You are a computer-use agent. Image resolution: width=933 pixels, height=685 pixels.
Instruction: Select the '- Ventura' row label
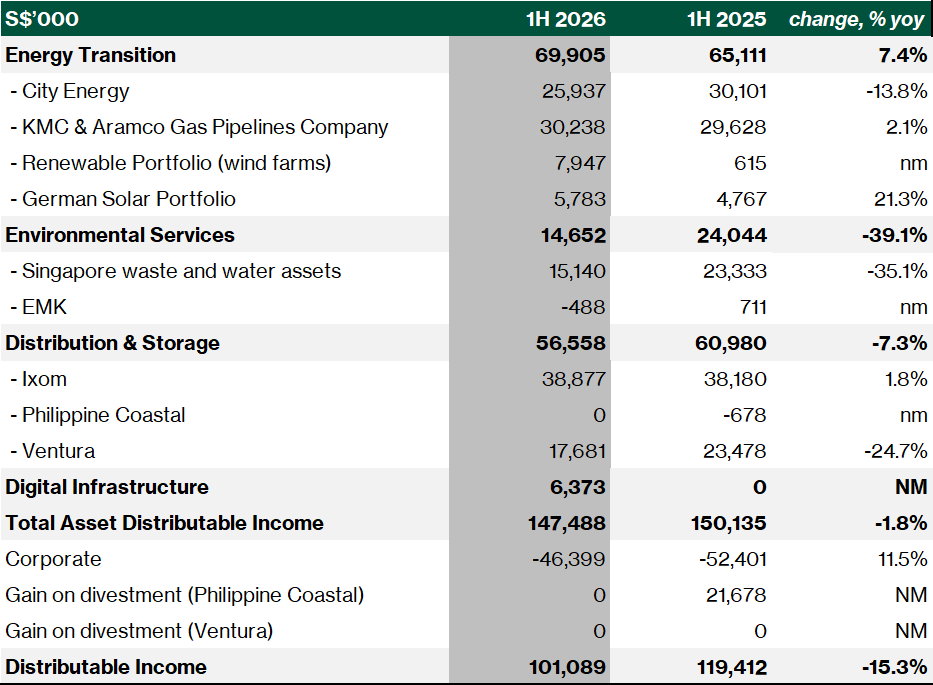point(52,451)
